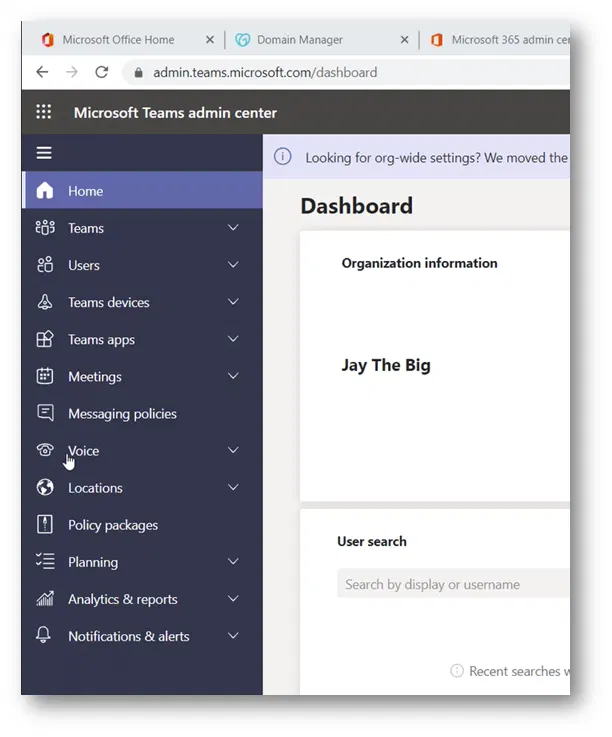Image resolution: width=612 pixels, height=737 pixels.
Task: Expand the Teams section chevron
Action: (233, 228)
